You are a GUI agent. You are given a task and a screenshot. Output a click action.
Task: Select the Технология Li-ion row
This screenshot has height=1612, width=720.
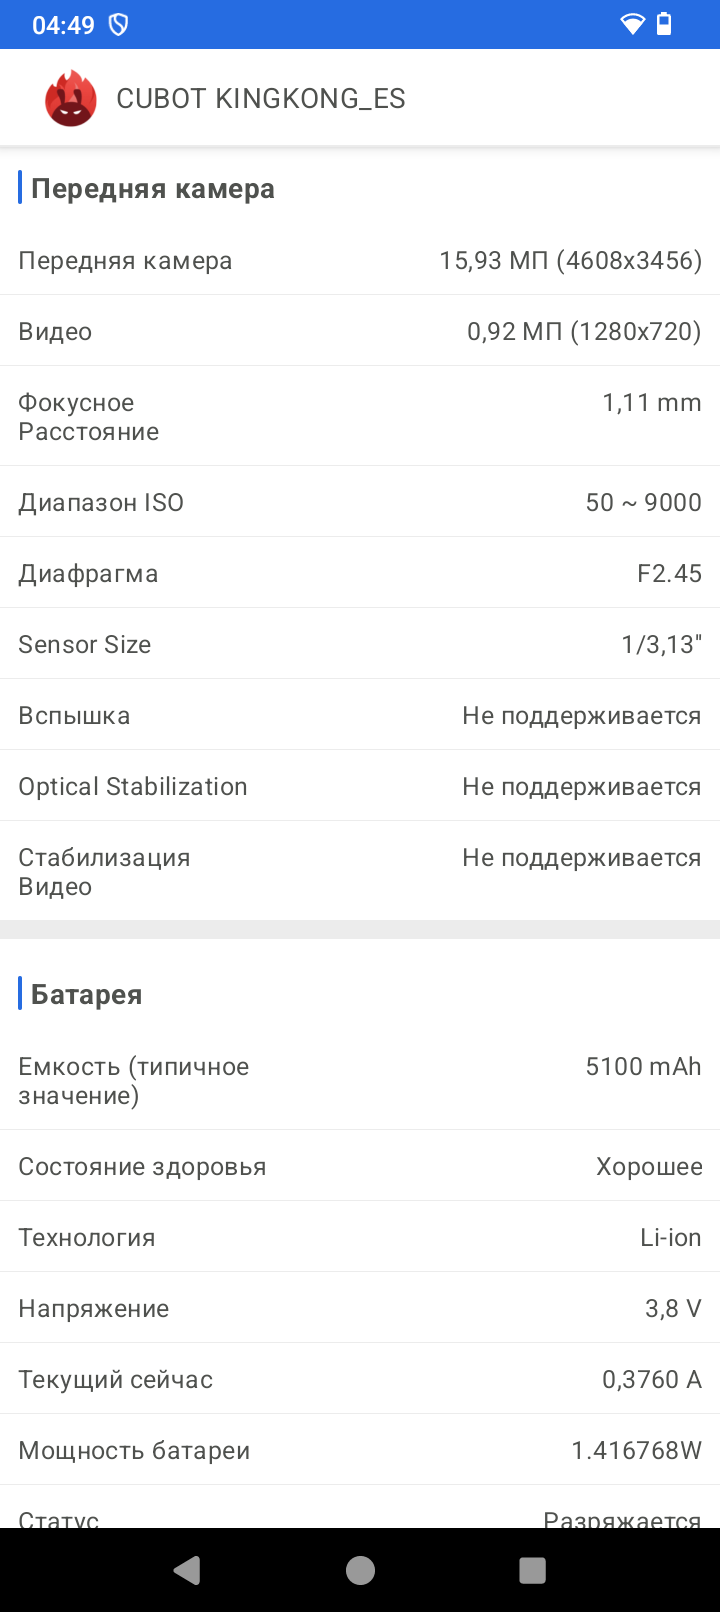(x=360, y=1238)
